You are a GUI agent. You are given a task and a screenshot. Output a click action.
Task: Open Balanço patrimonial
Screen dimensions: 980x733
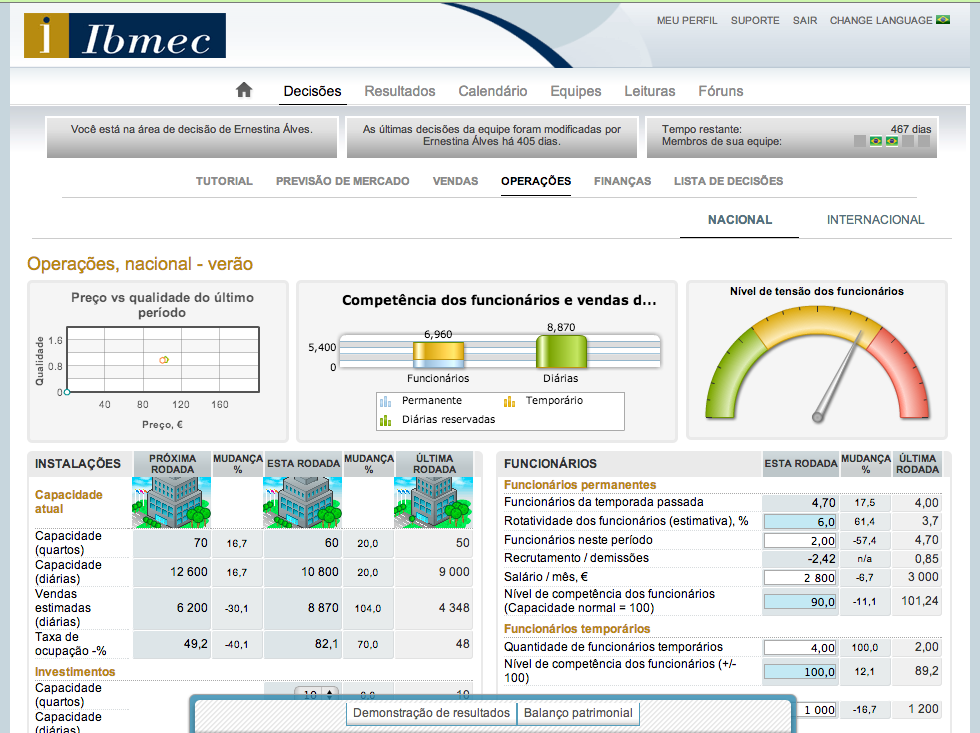(578, 713)
